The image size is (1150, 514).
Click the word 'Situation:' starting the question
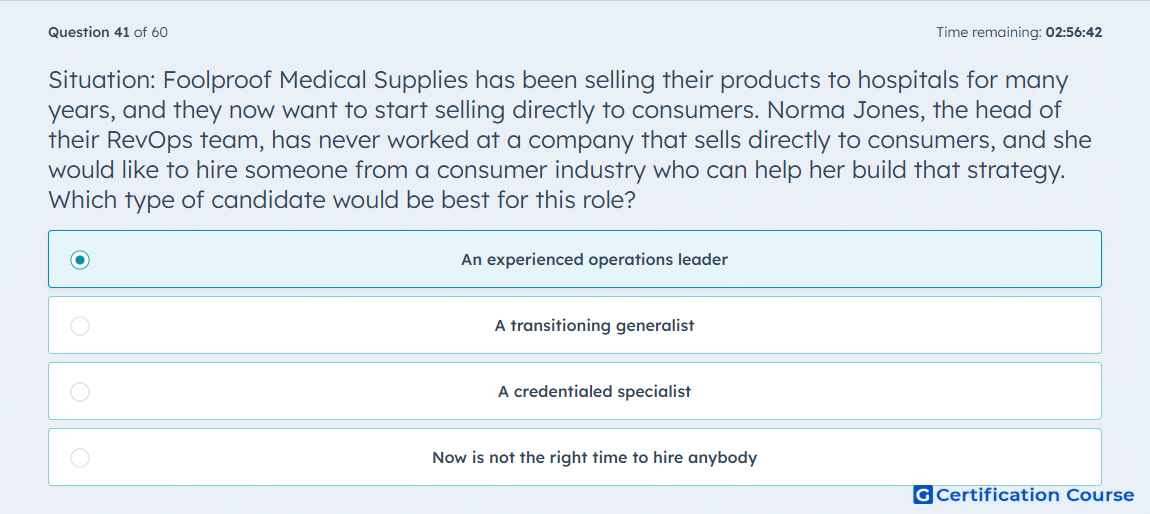coord(103,81)
